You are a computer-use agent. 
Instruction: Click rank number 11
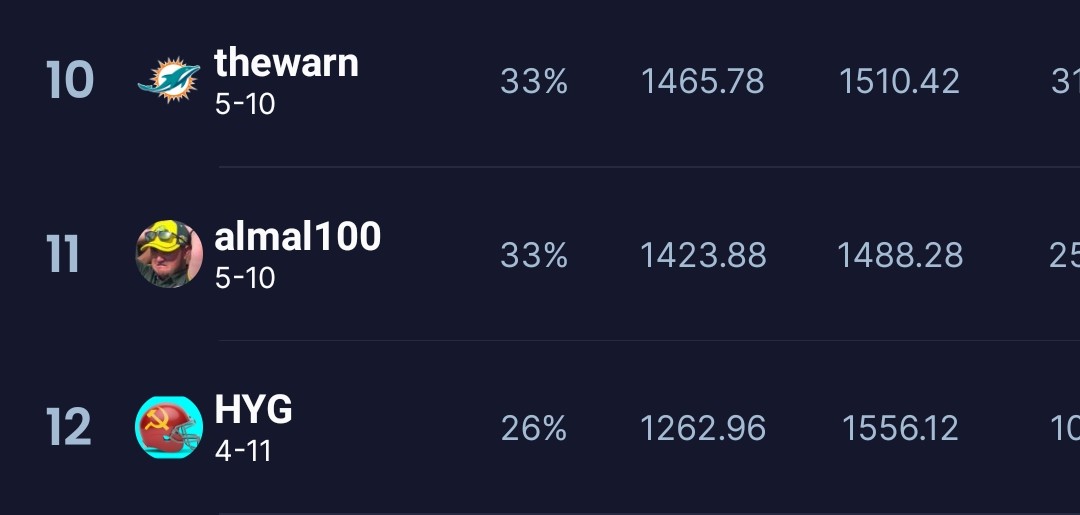(x=63, y=255)
